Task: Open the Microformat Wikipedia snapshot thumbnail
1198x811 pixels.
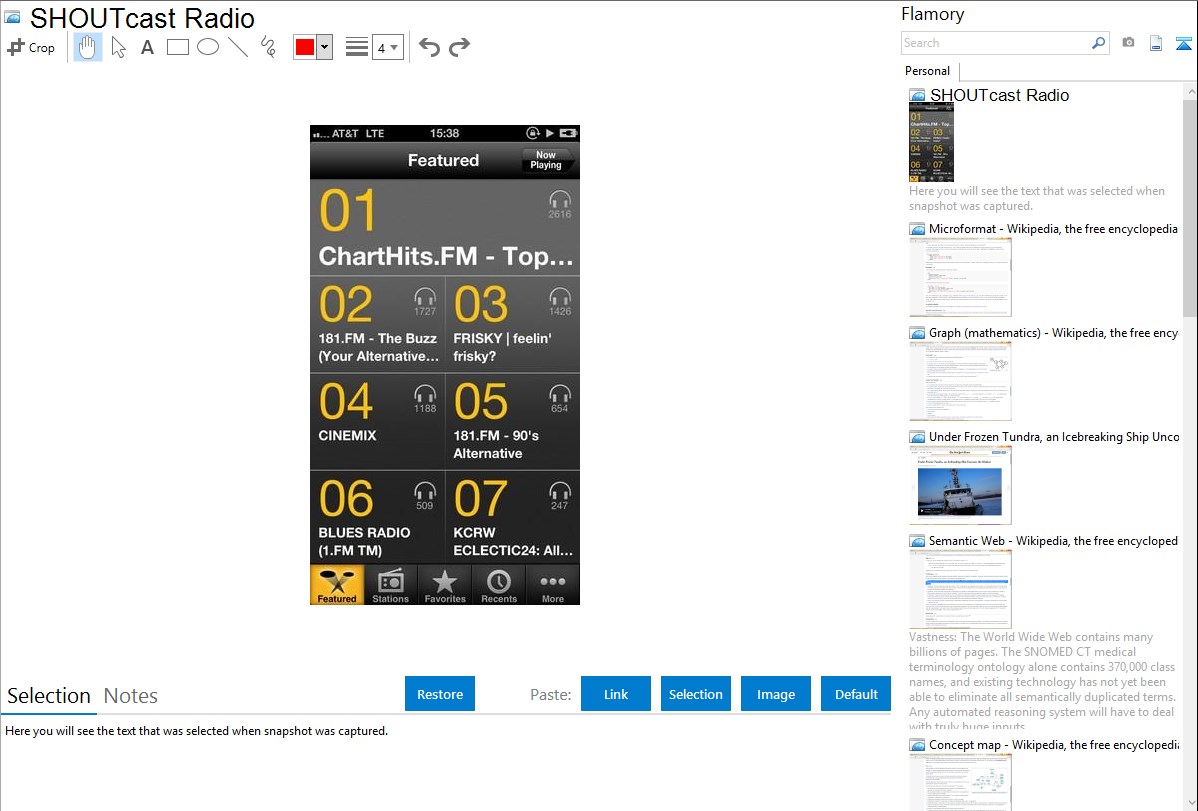Action: [x=960, y=277]
